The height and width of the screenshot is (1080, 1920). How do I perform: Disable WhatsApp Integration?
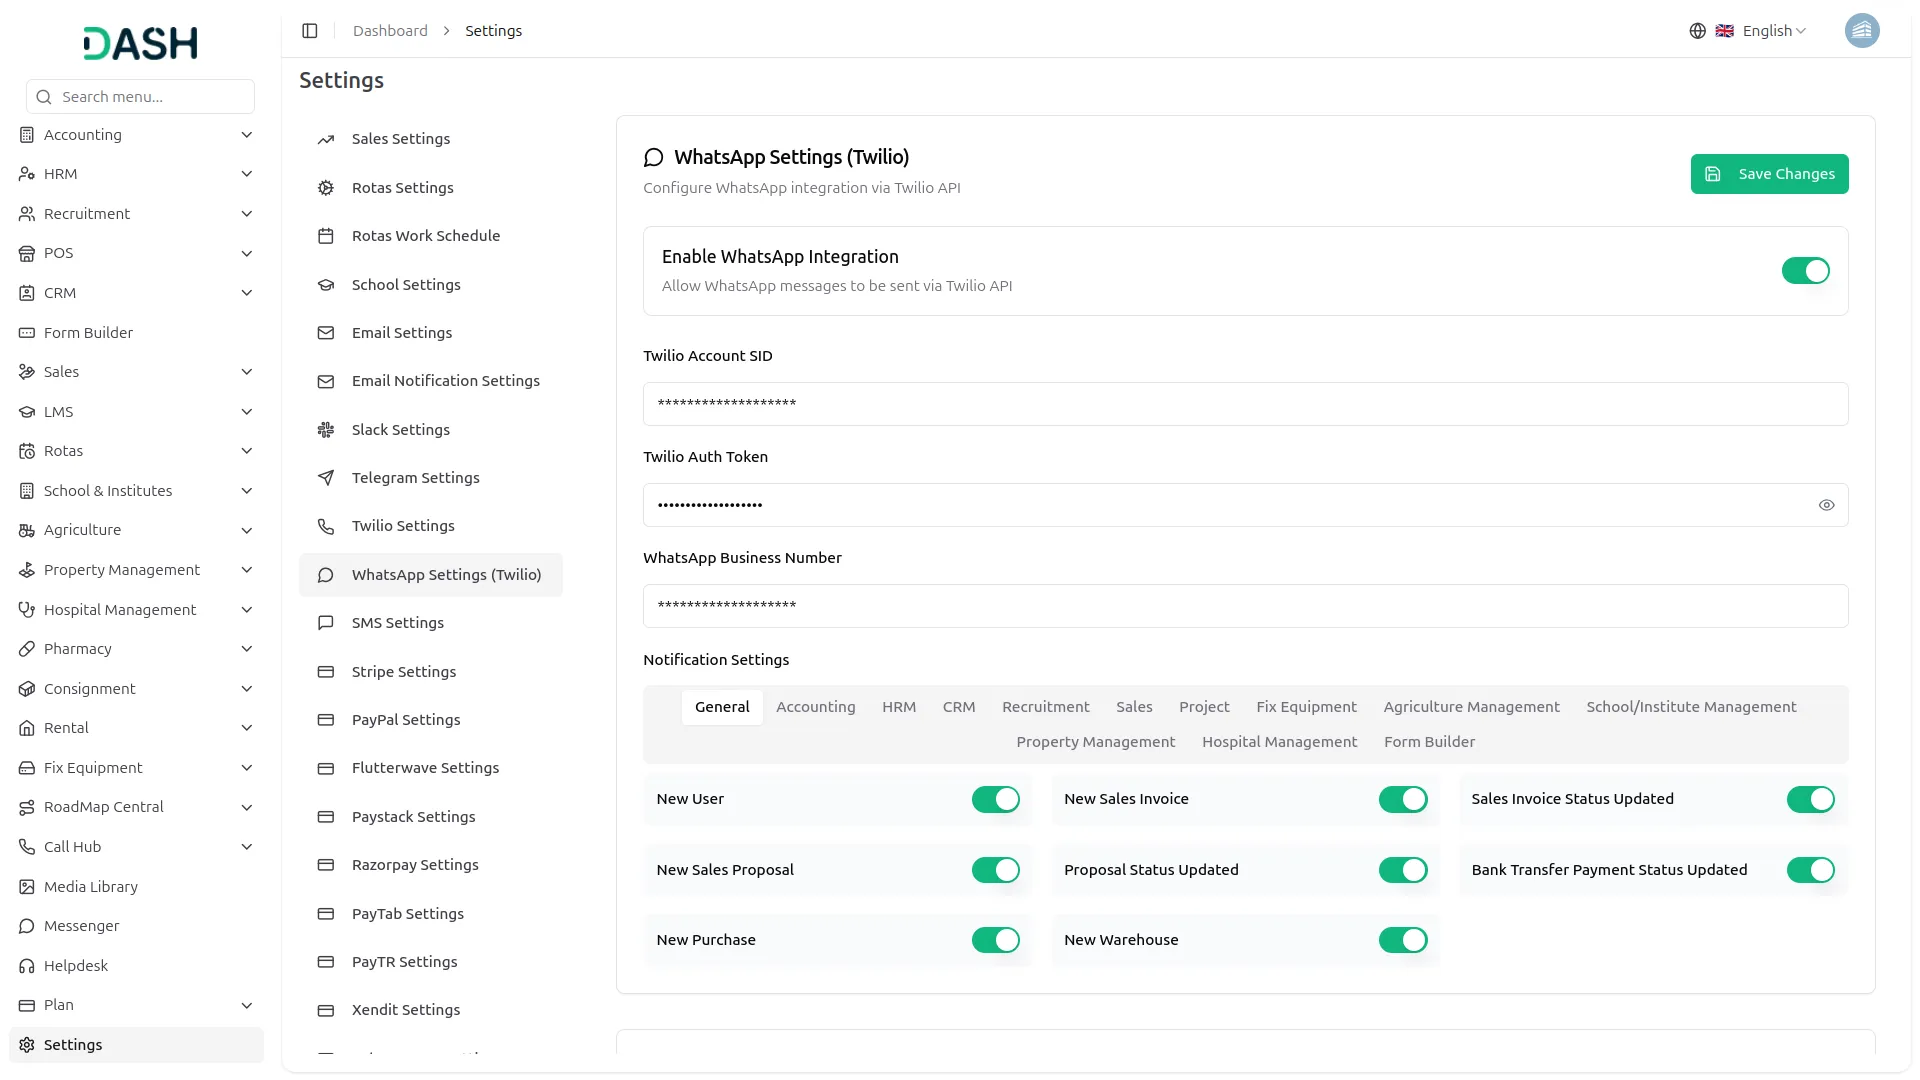(x=1804, y=270)
